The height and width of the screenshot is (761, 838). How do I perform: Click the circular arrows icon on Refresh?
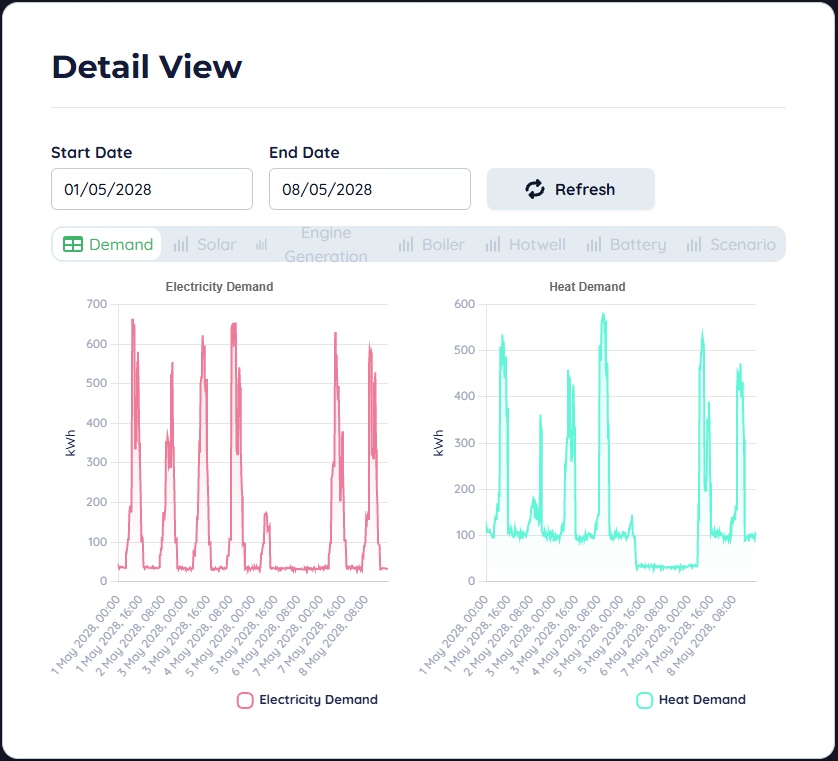[535, 189]
